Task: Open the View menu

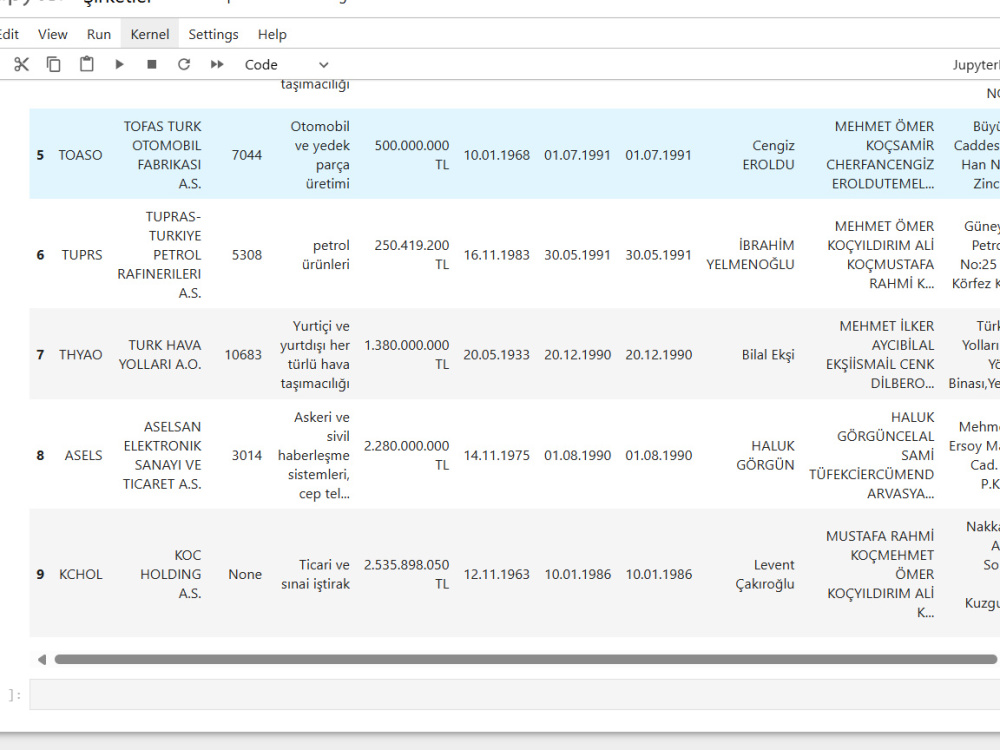Action: [x=52, y=34]
